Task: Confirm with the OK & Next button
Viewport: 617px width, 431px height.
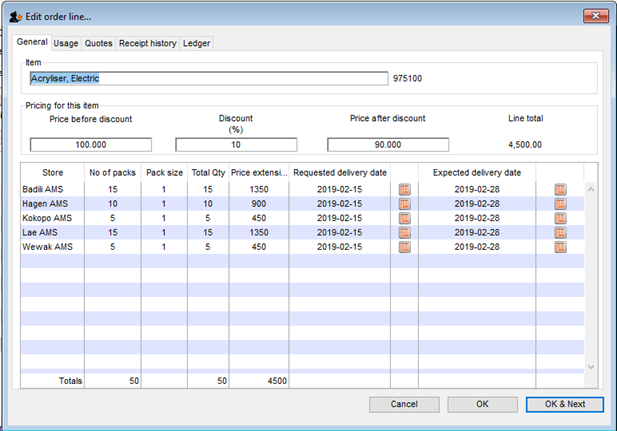Action: pyautogui.click(x=564, y=404)
